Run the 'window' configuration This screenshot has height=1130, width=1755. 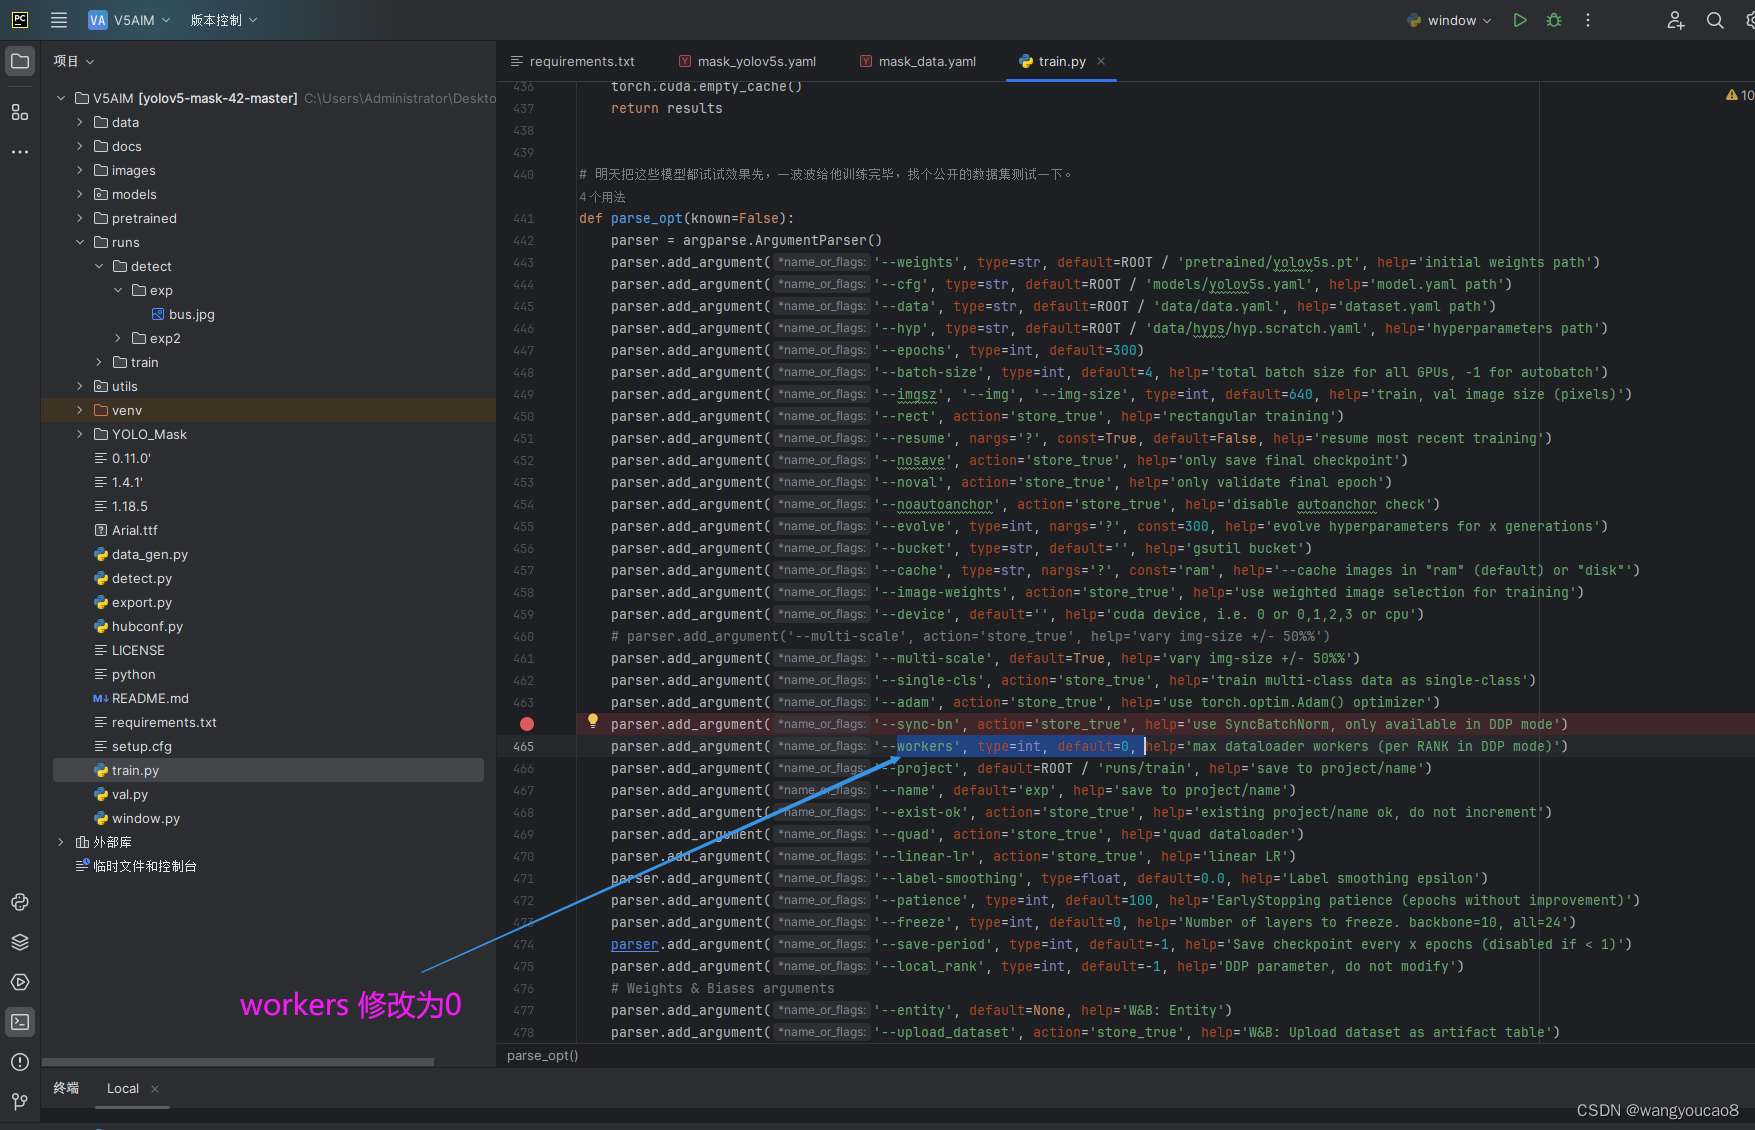tap(1519, 20)
